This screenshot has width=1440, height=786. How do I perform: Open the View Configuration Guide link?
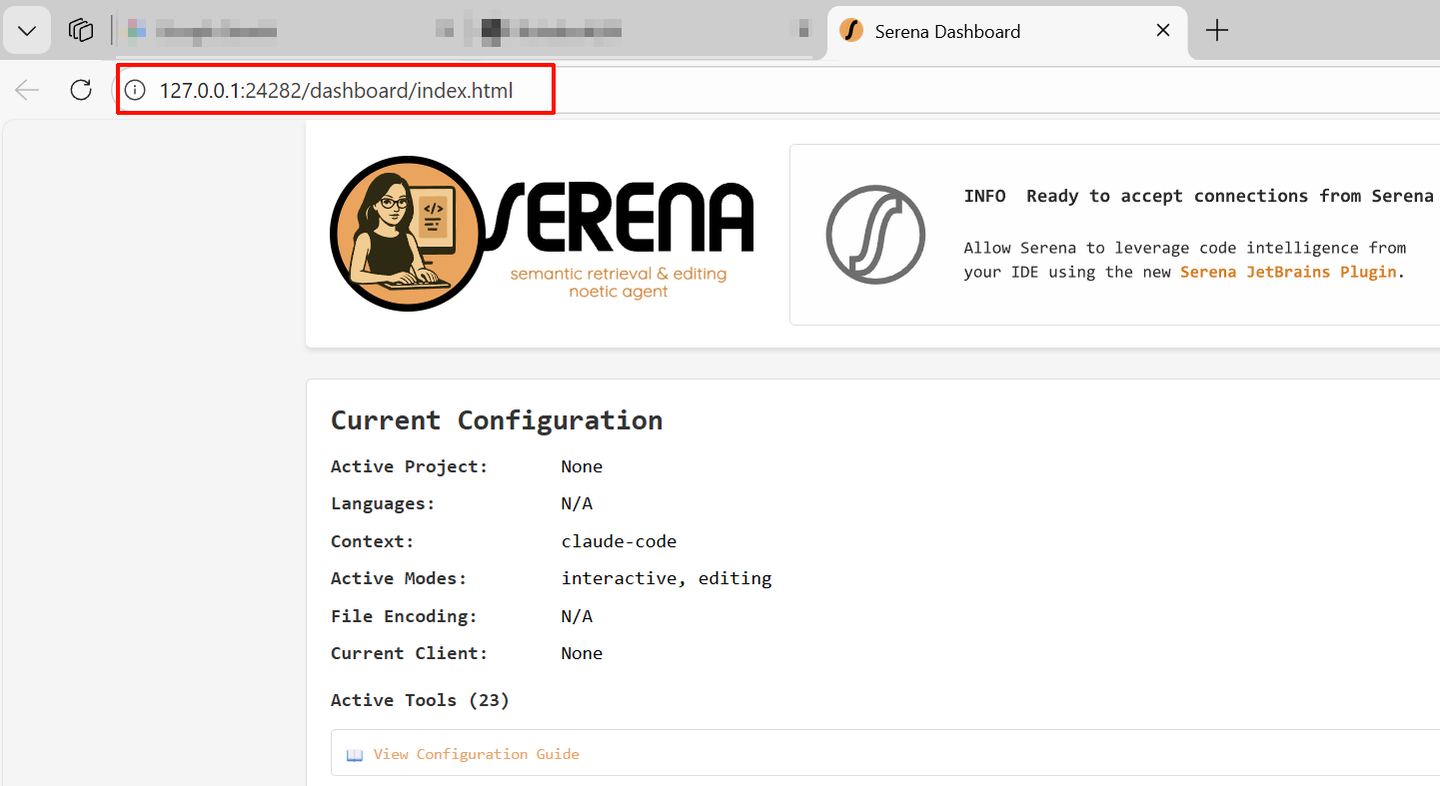point(477,753)
